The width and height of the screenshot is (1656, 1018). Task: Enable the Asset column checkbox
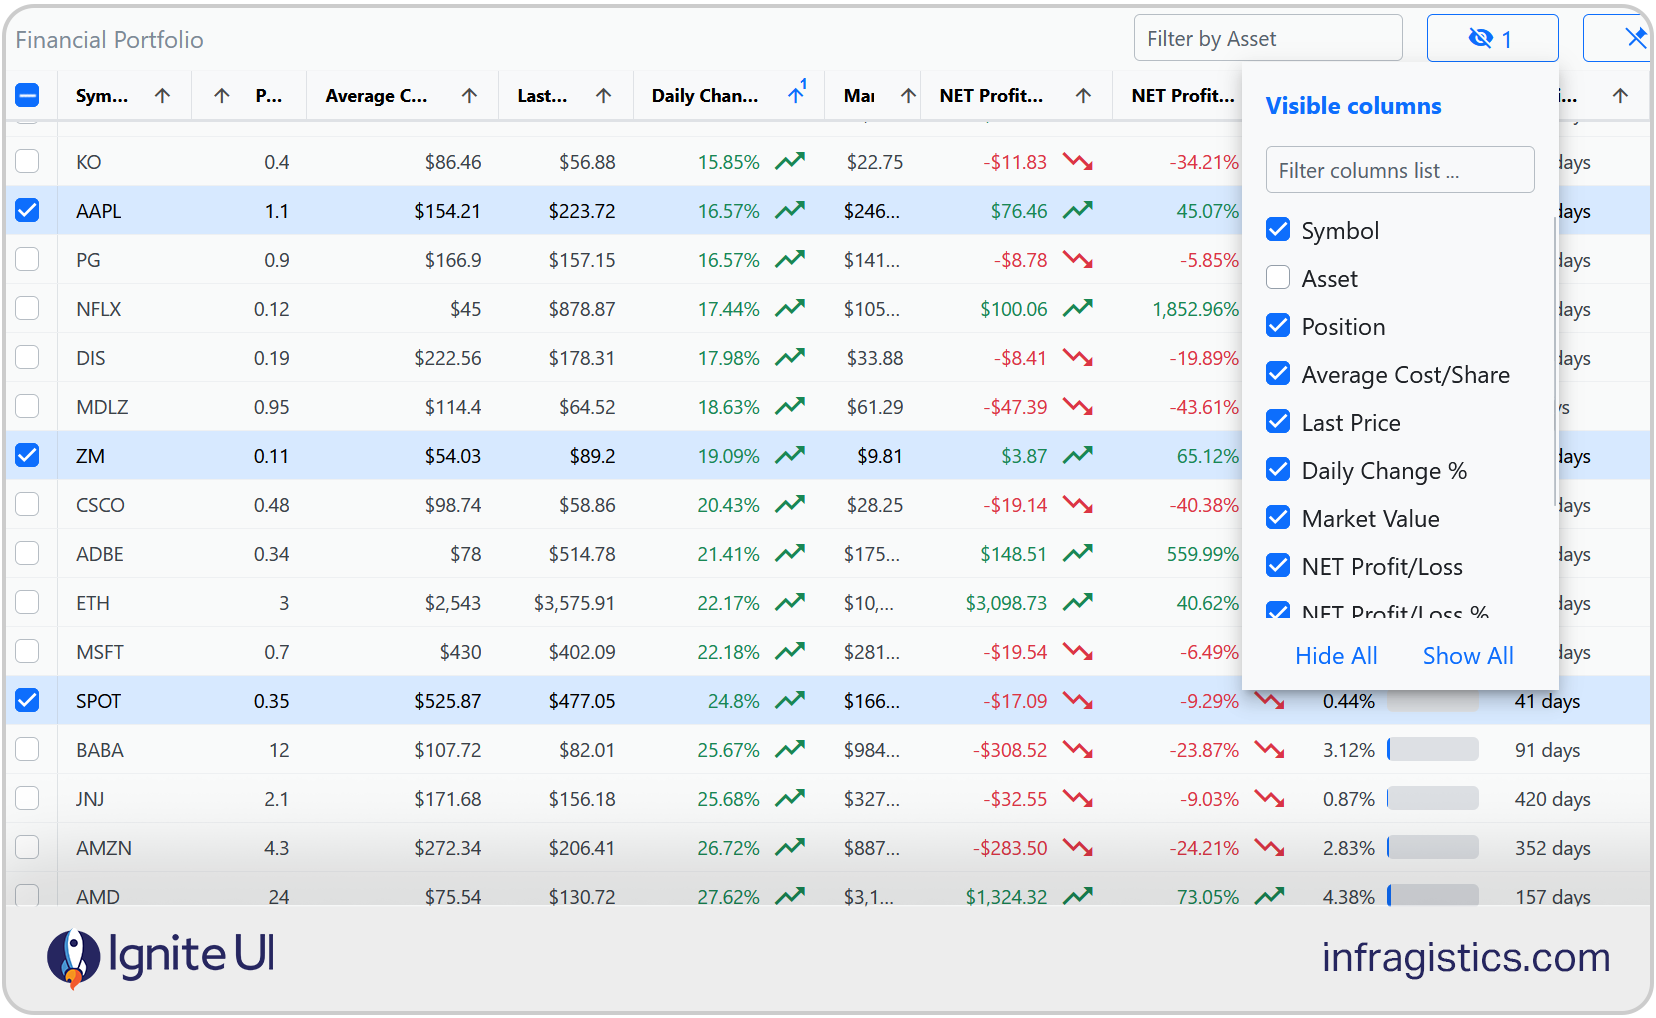coord(1278,277)
